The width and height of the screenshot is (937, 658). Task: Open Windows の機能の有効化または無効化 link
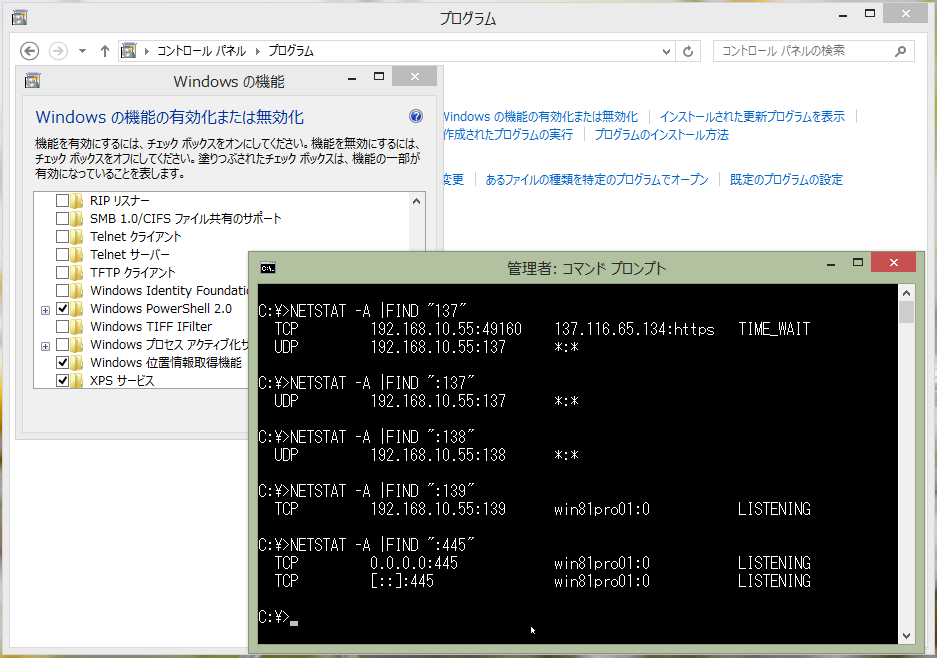540,117
